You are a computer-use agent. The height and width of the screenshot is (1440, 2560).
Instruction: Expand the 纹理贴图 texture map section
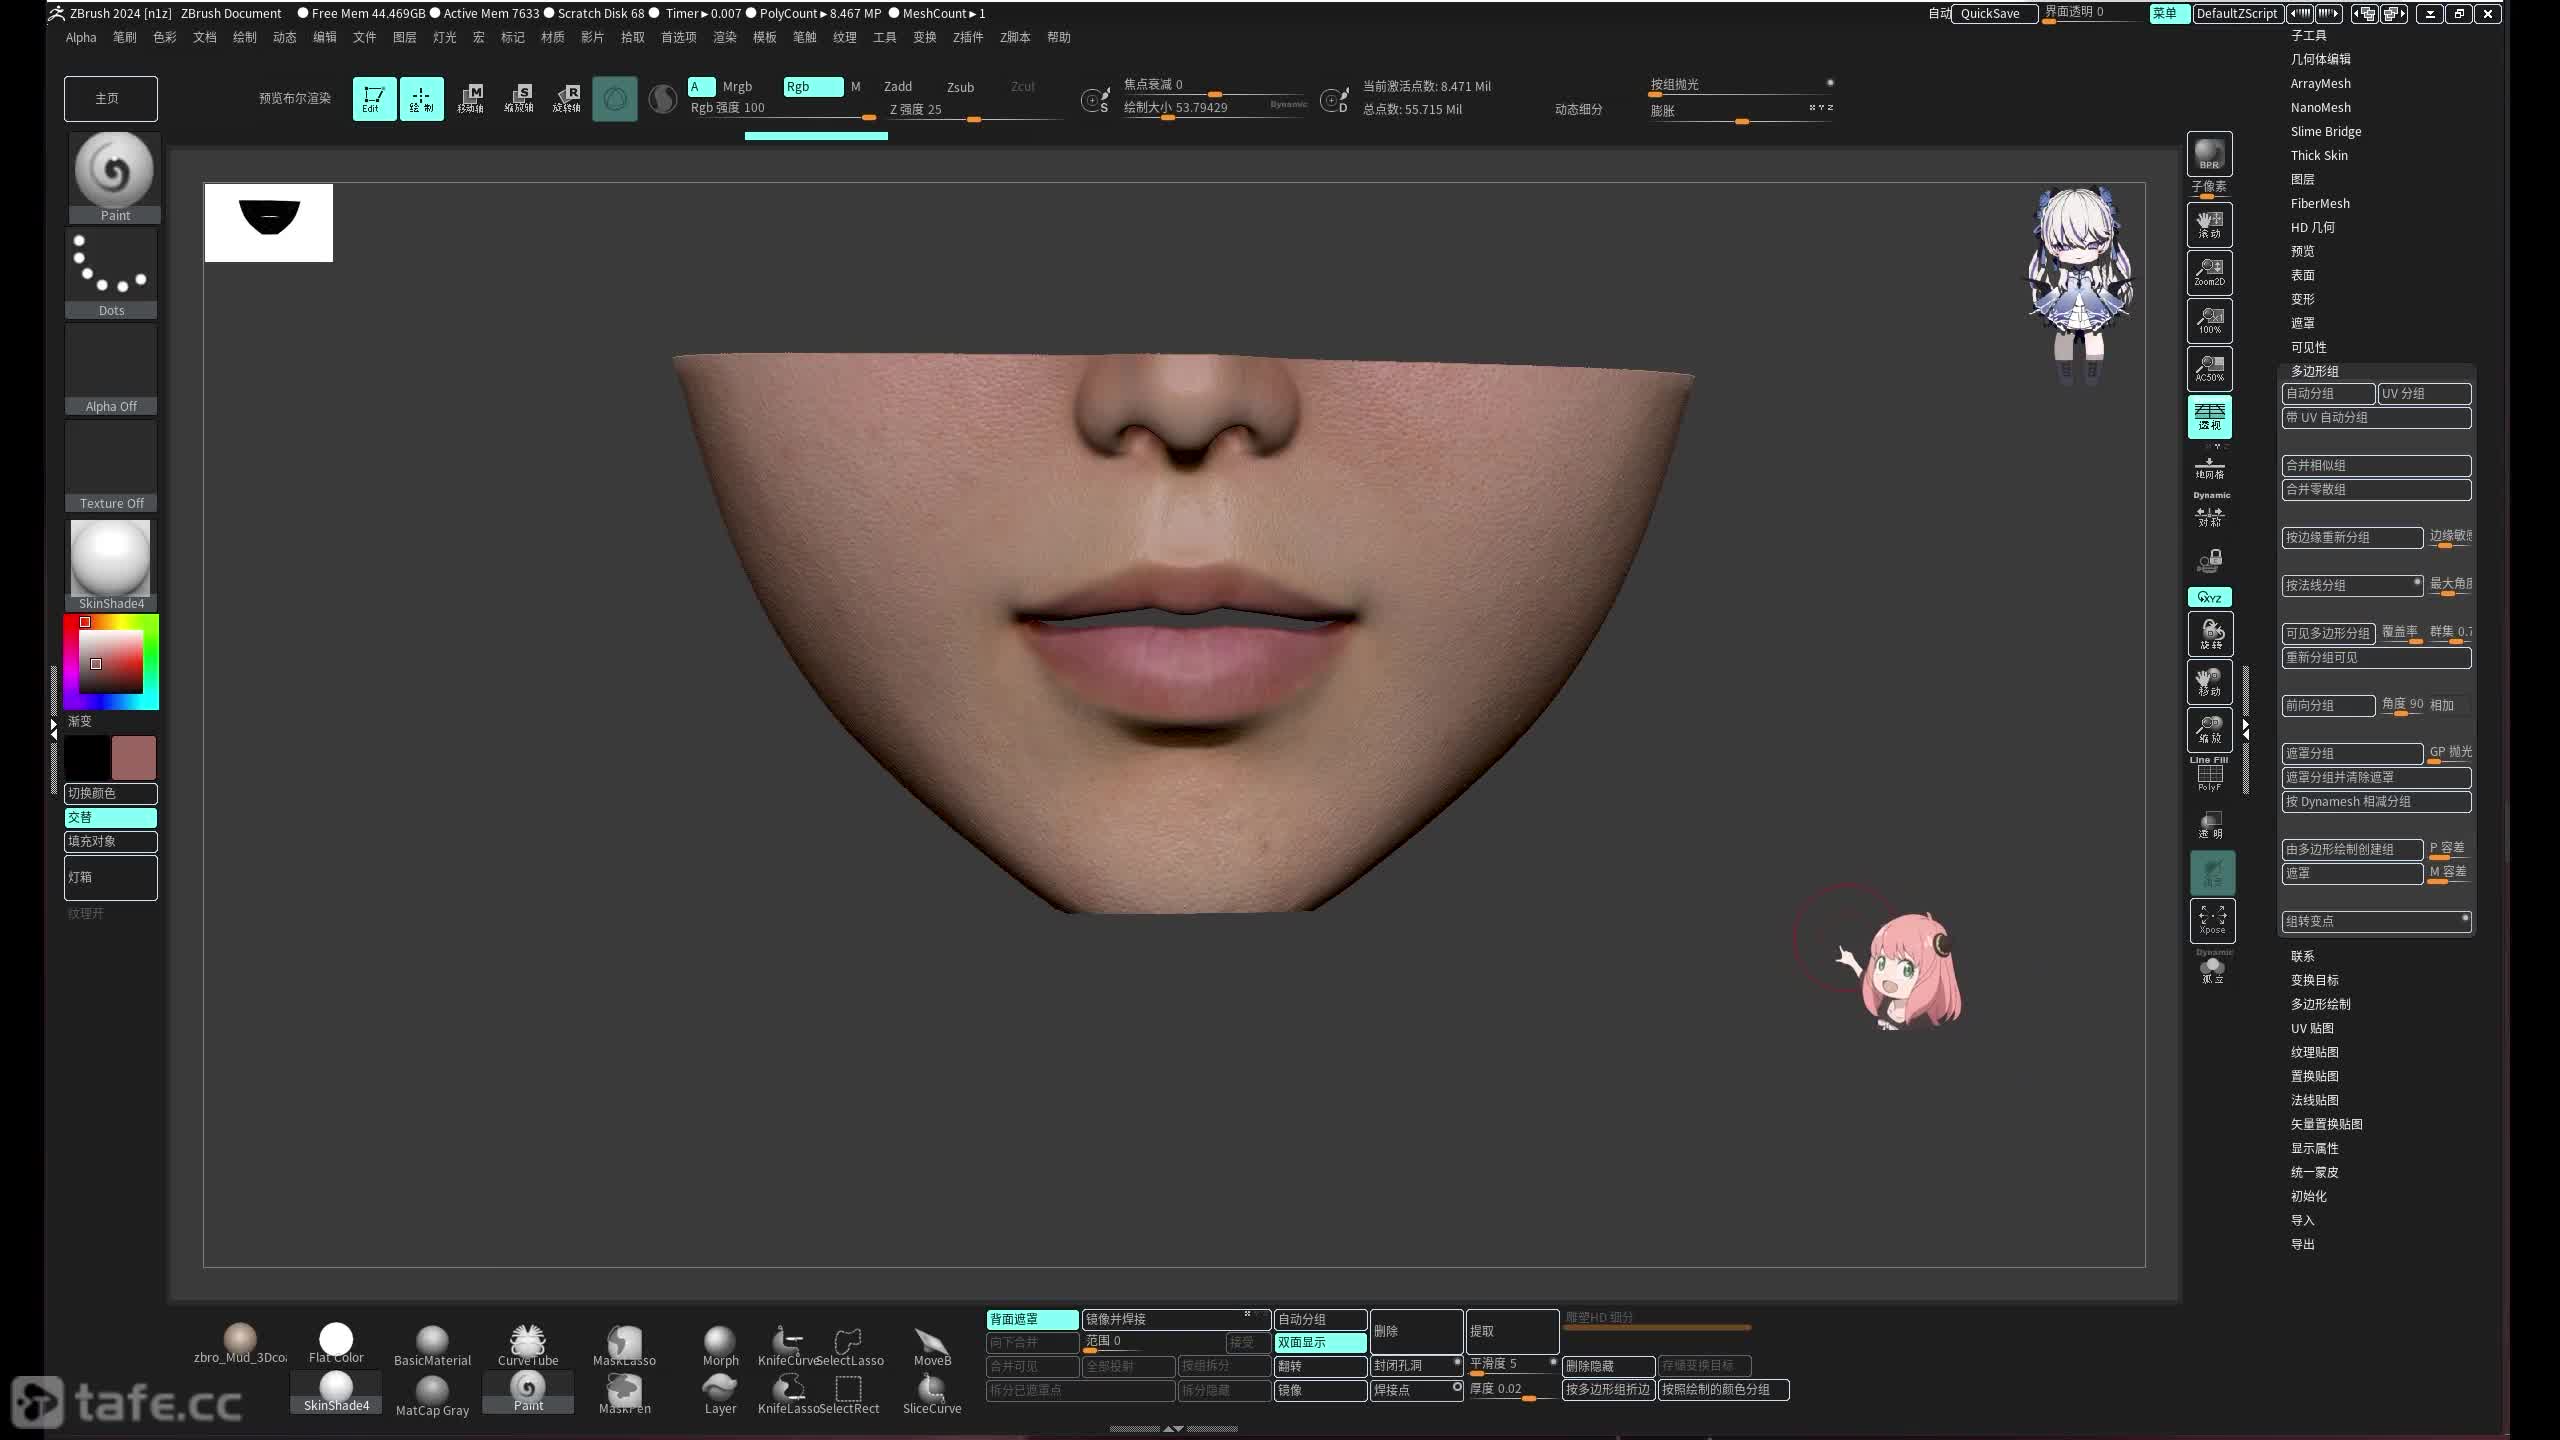2314,1052
